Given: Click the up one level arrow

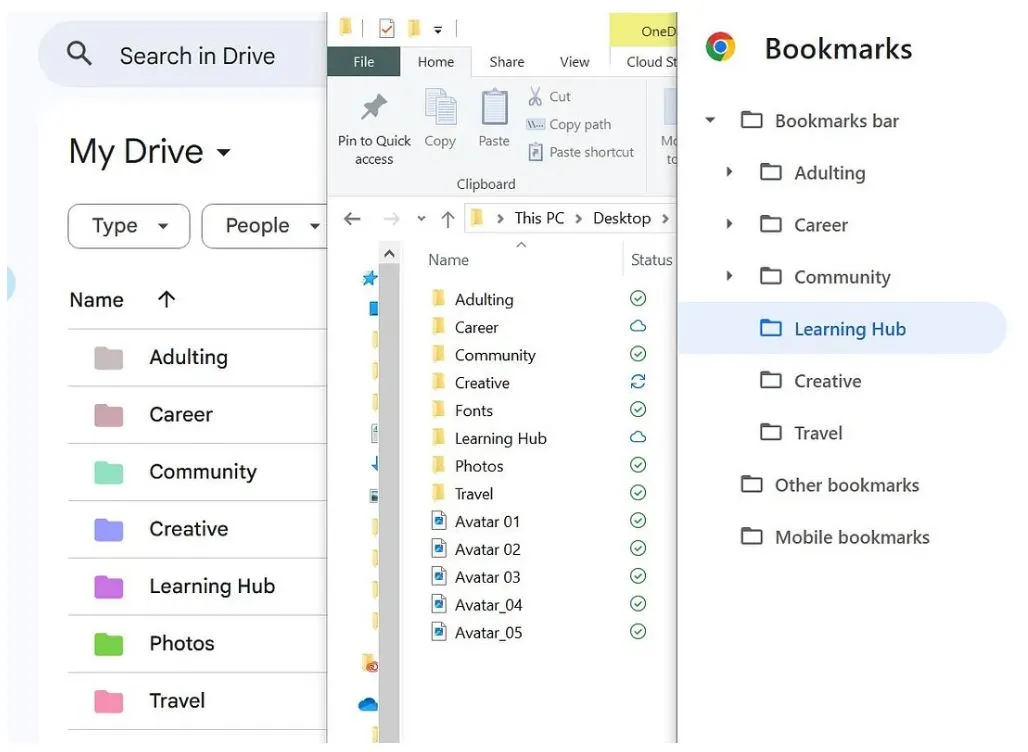Looking at the screenshot, I should pyautogui.click(x=448, y=219).
